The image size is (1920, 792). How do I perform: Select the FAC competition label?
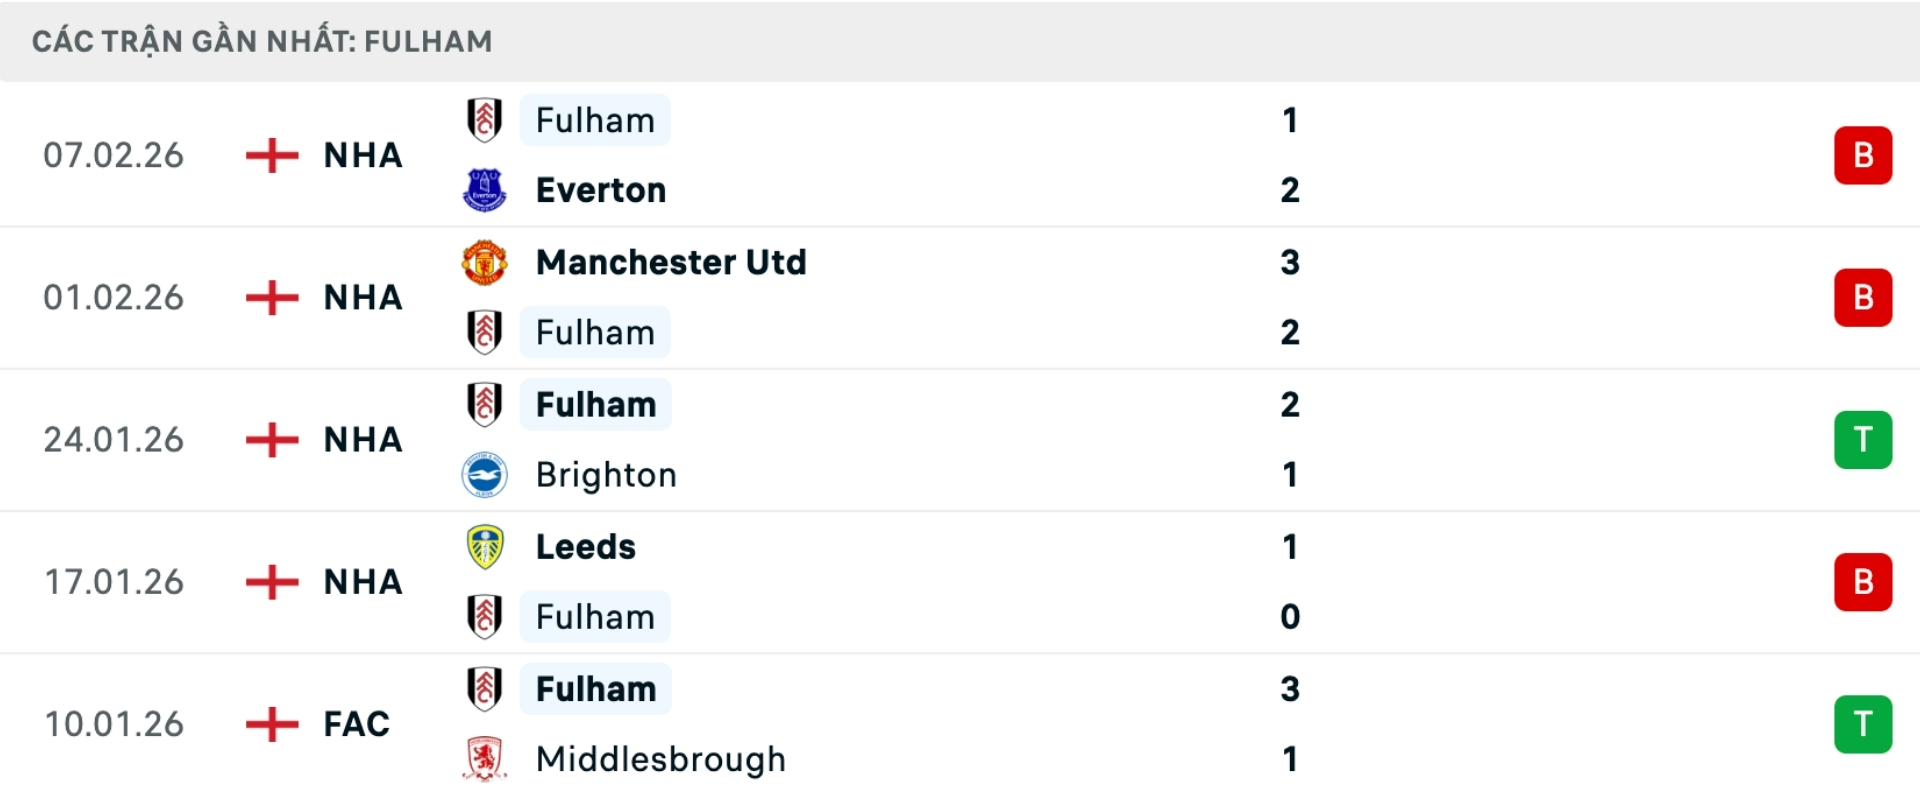[355, 723]
